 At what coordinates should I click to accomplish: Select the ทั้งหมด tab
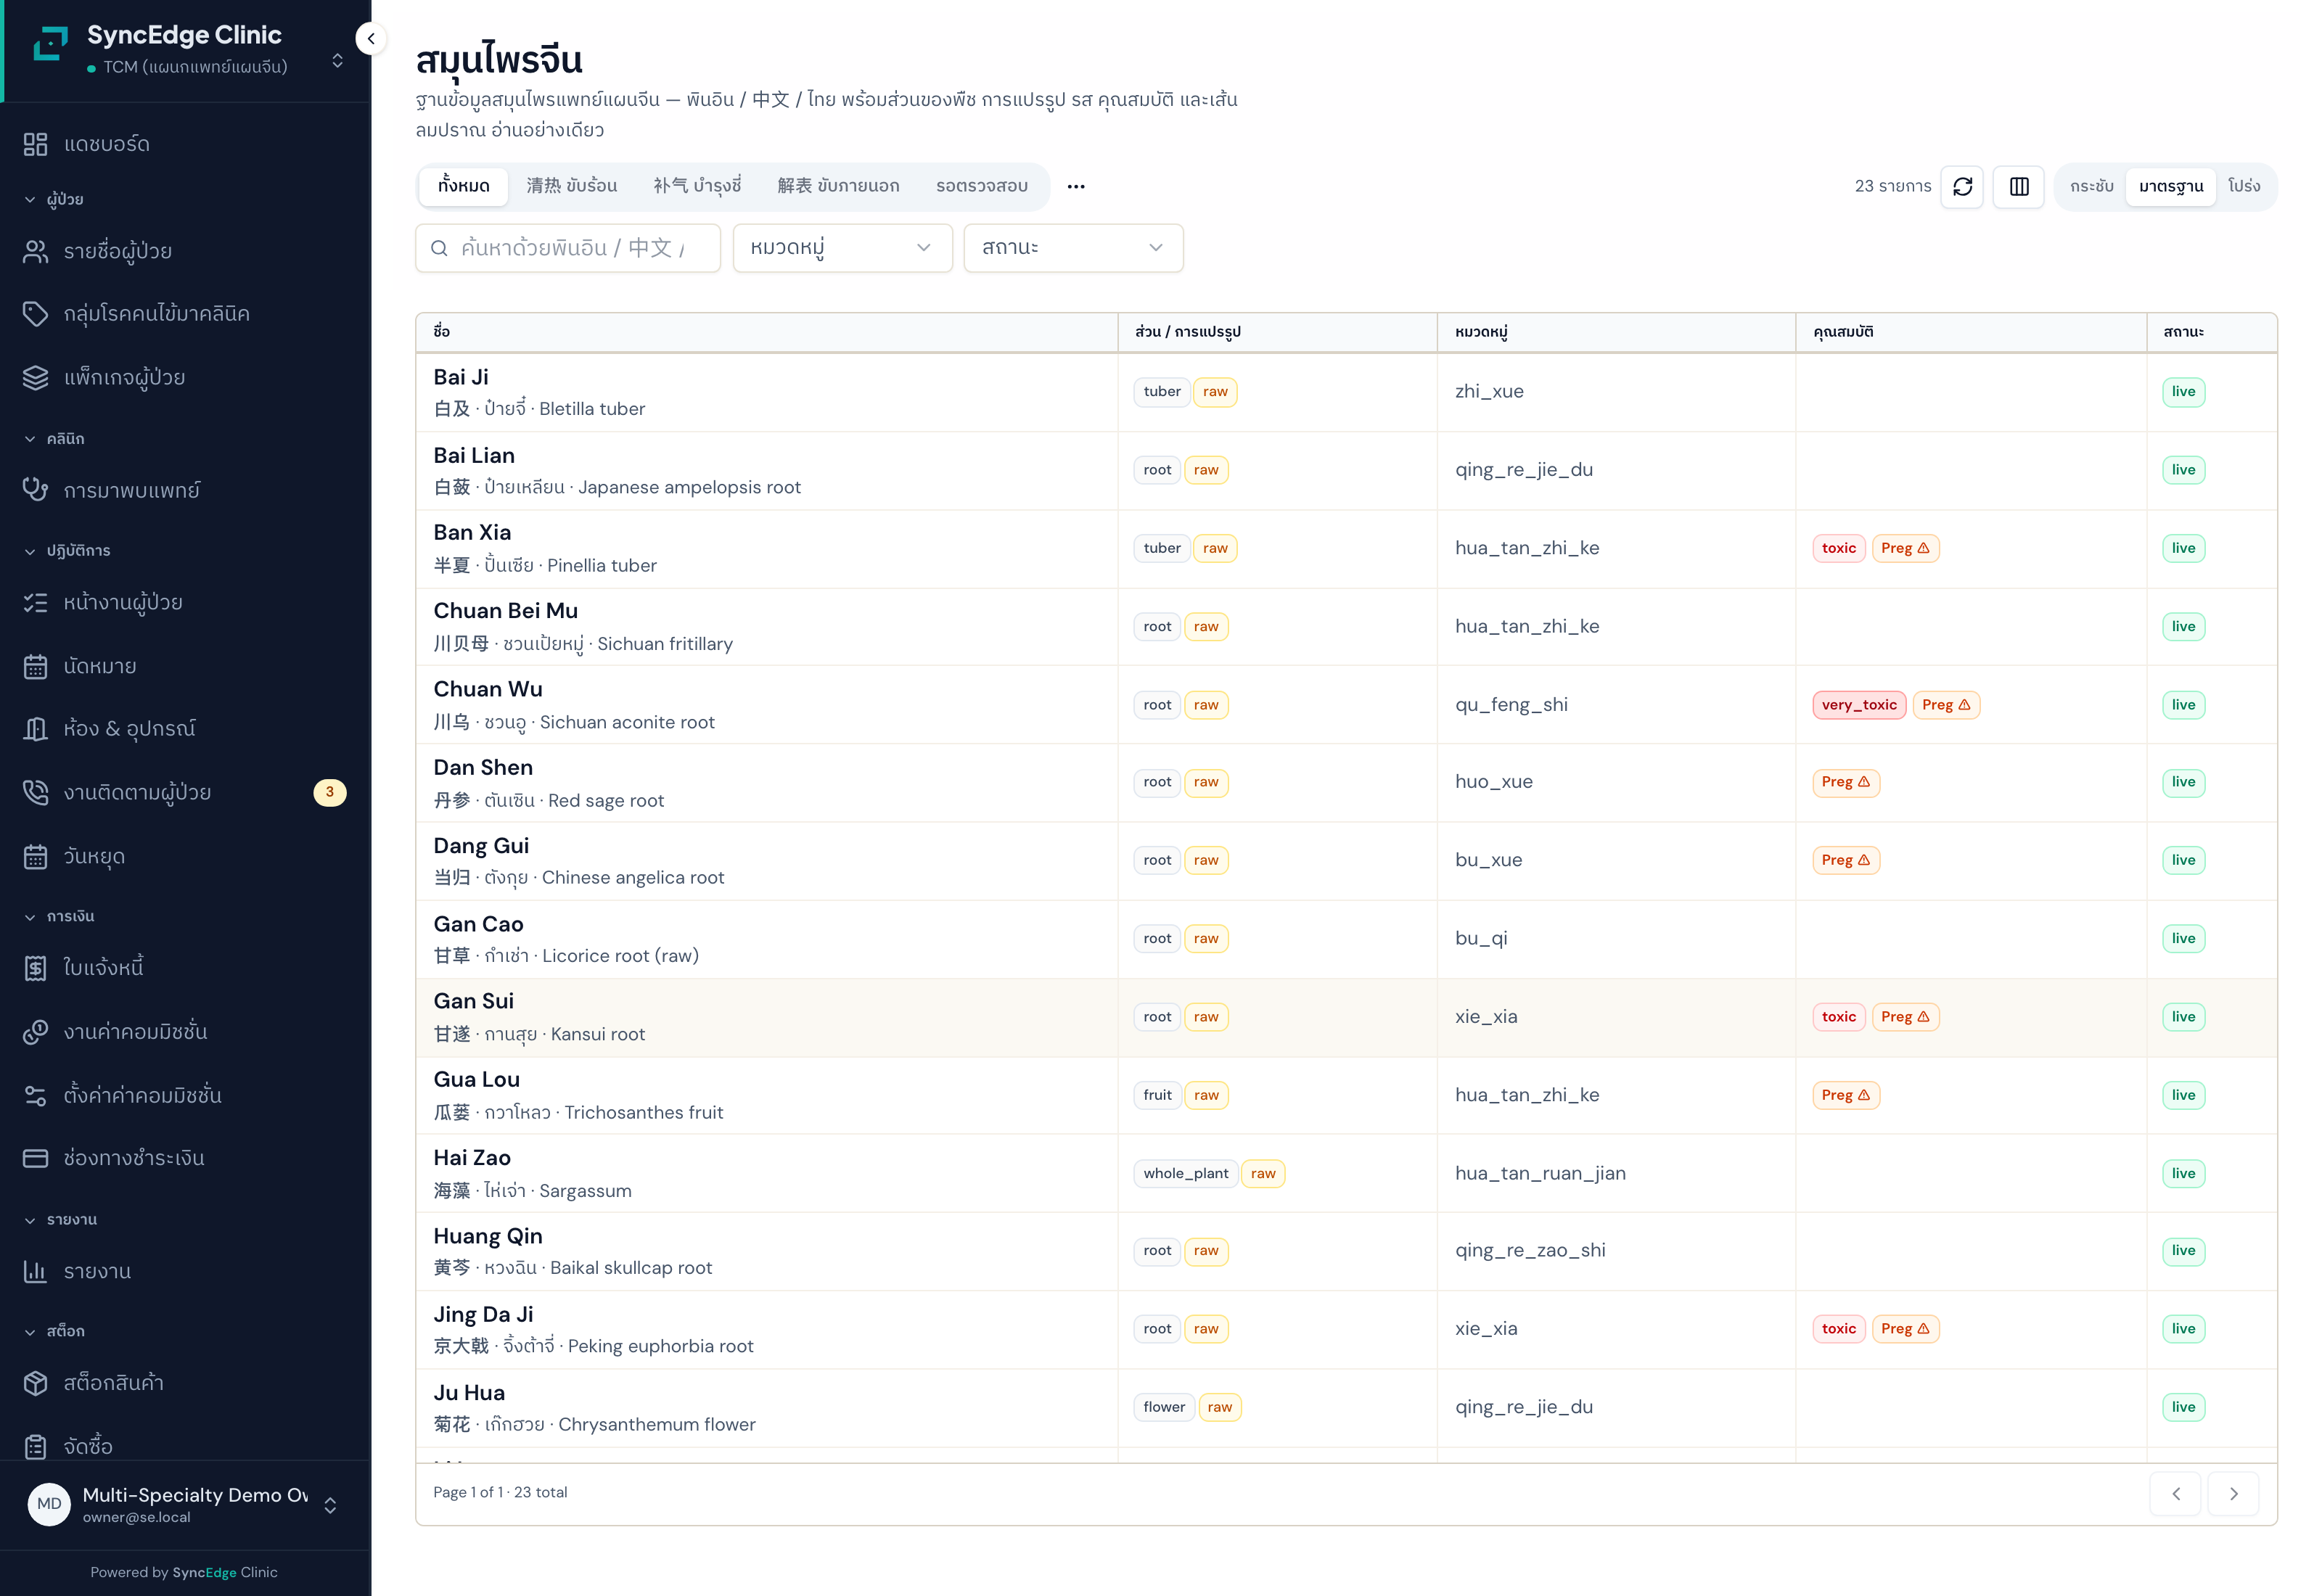click(x=464, y=187)
